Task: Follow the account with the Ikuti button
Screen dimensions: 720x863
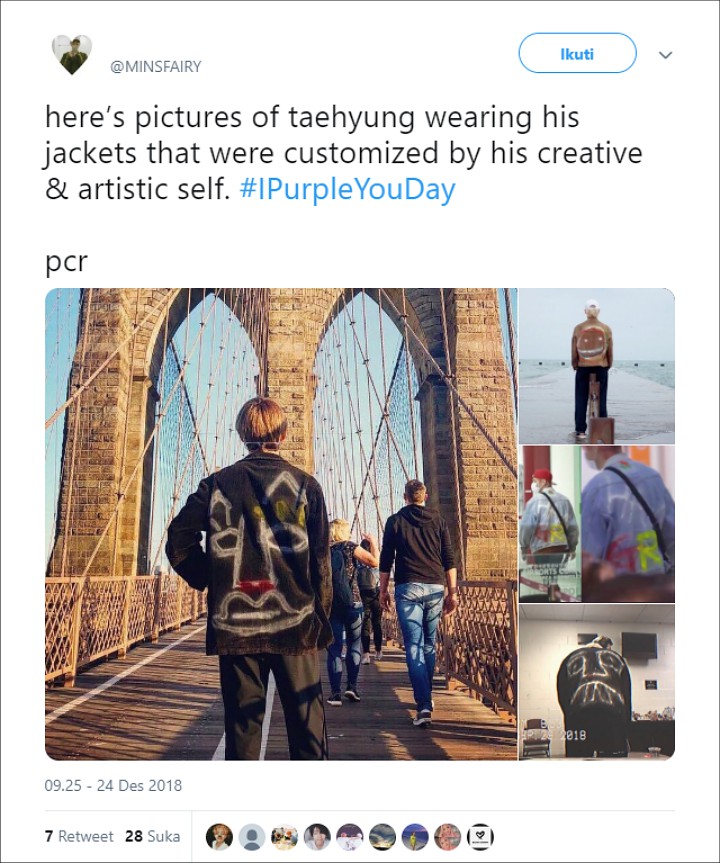Action: (577, 53)
